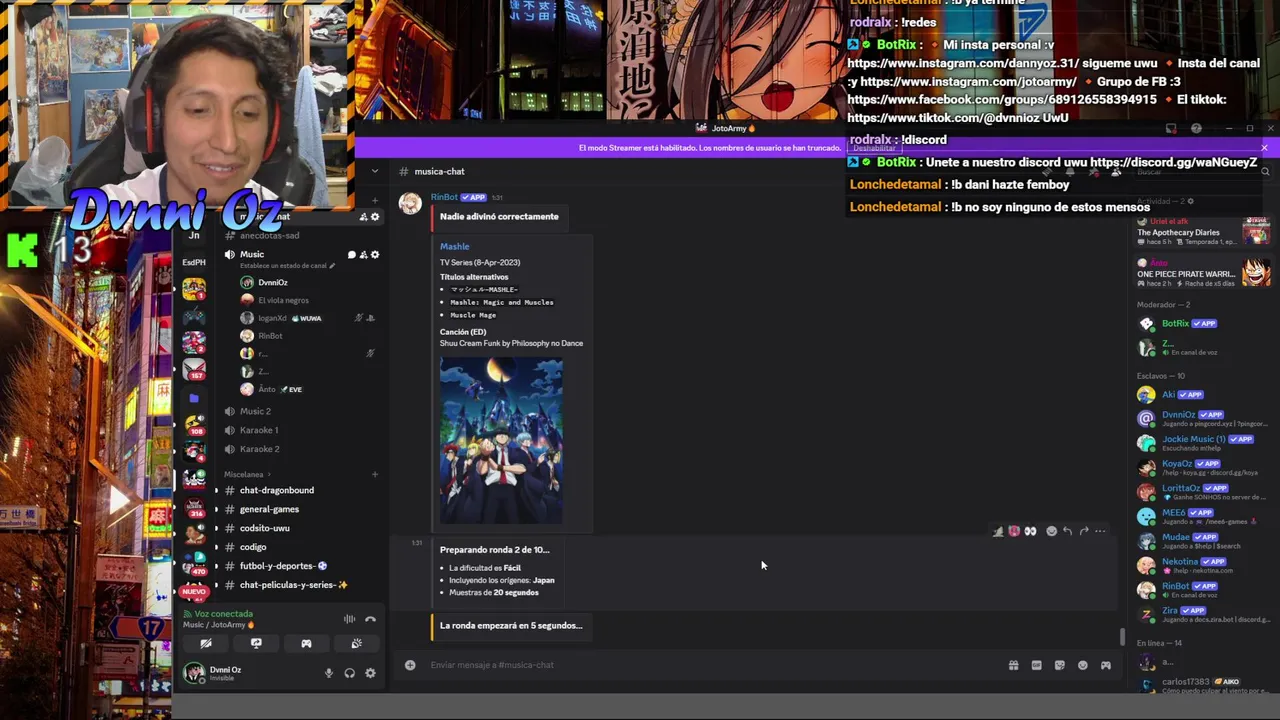Open Discord user settings gear
1280x720 pixels.
tap(370, 673)
